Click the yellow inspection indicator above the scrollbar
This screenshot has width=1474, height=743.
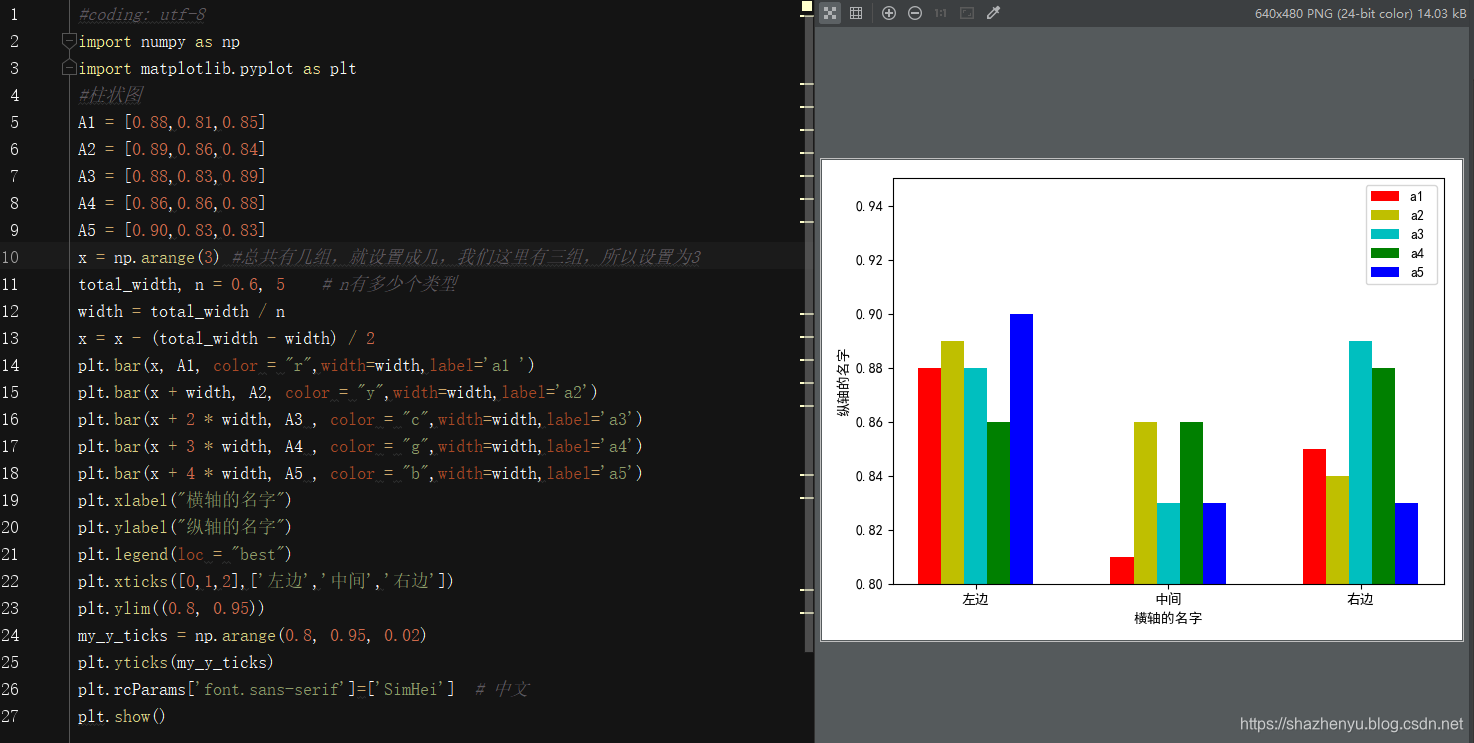[x=807, y=6]
